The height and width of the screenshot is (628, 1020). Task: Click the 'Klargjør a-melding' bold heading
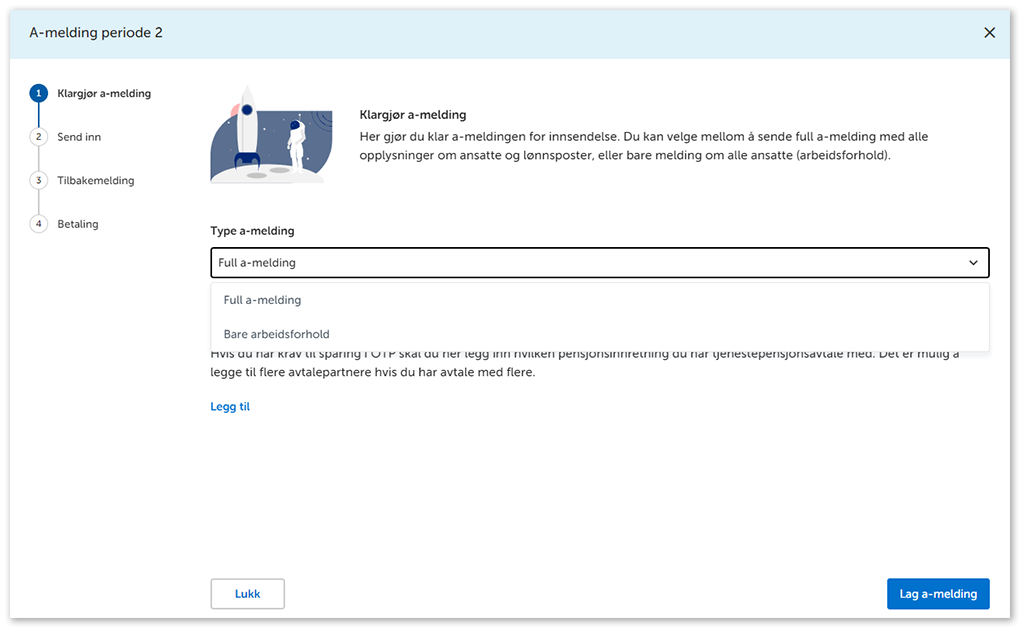tap(412, 115)
